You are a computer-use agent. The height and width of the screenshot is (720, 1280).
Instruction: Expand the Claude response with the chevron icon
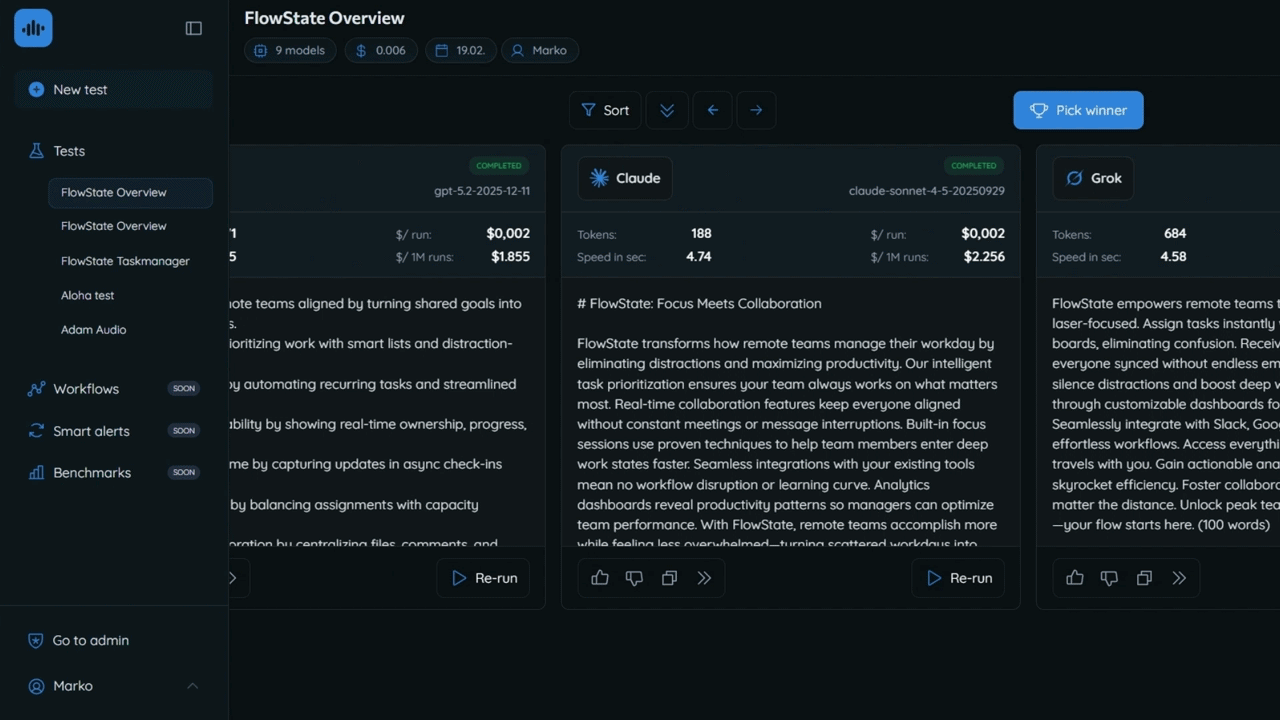point(704,578)
